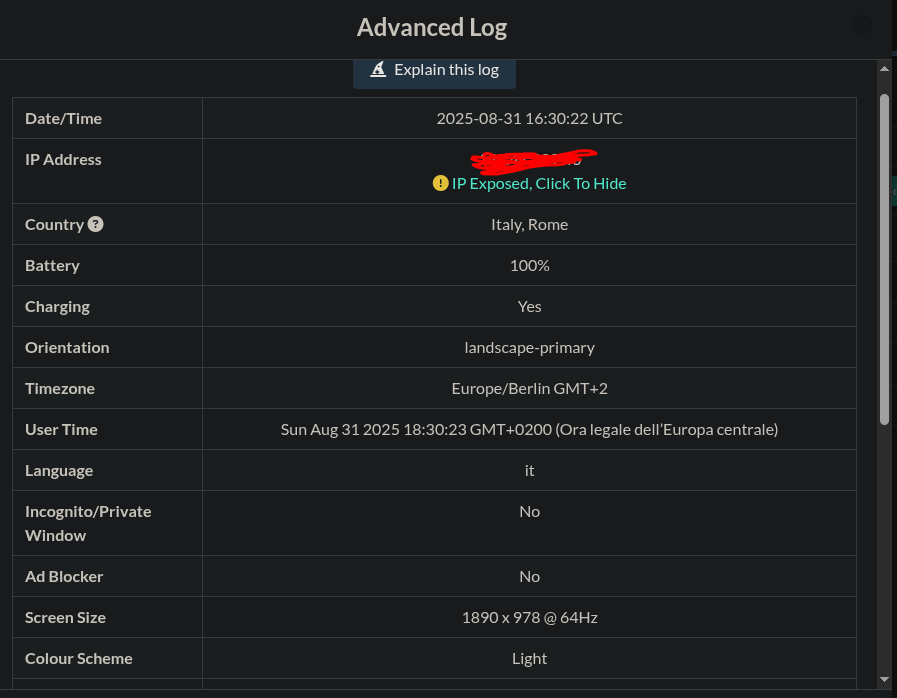This screenshot has height=698, width=897.
Task: Click the magic wand icon on Explain button
Action: tap(379, 69)
